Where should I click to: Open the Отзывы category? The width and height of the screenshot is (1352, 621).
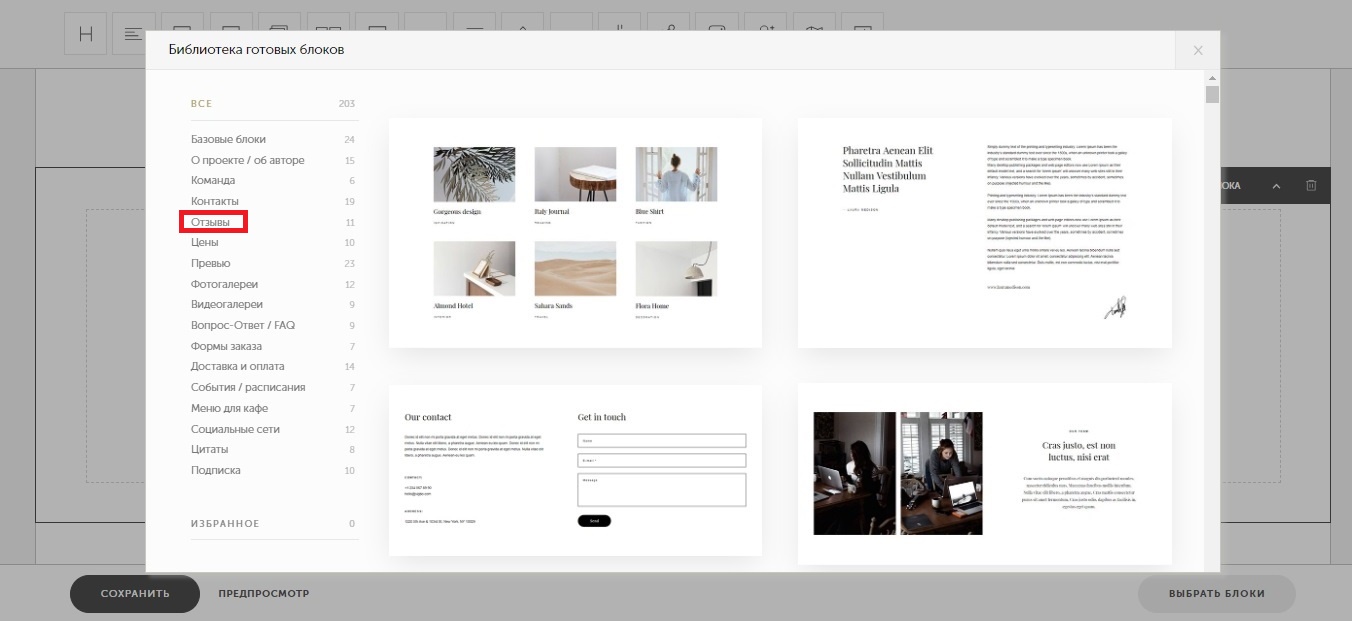click(211, 222)
